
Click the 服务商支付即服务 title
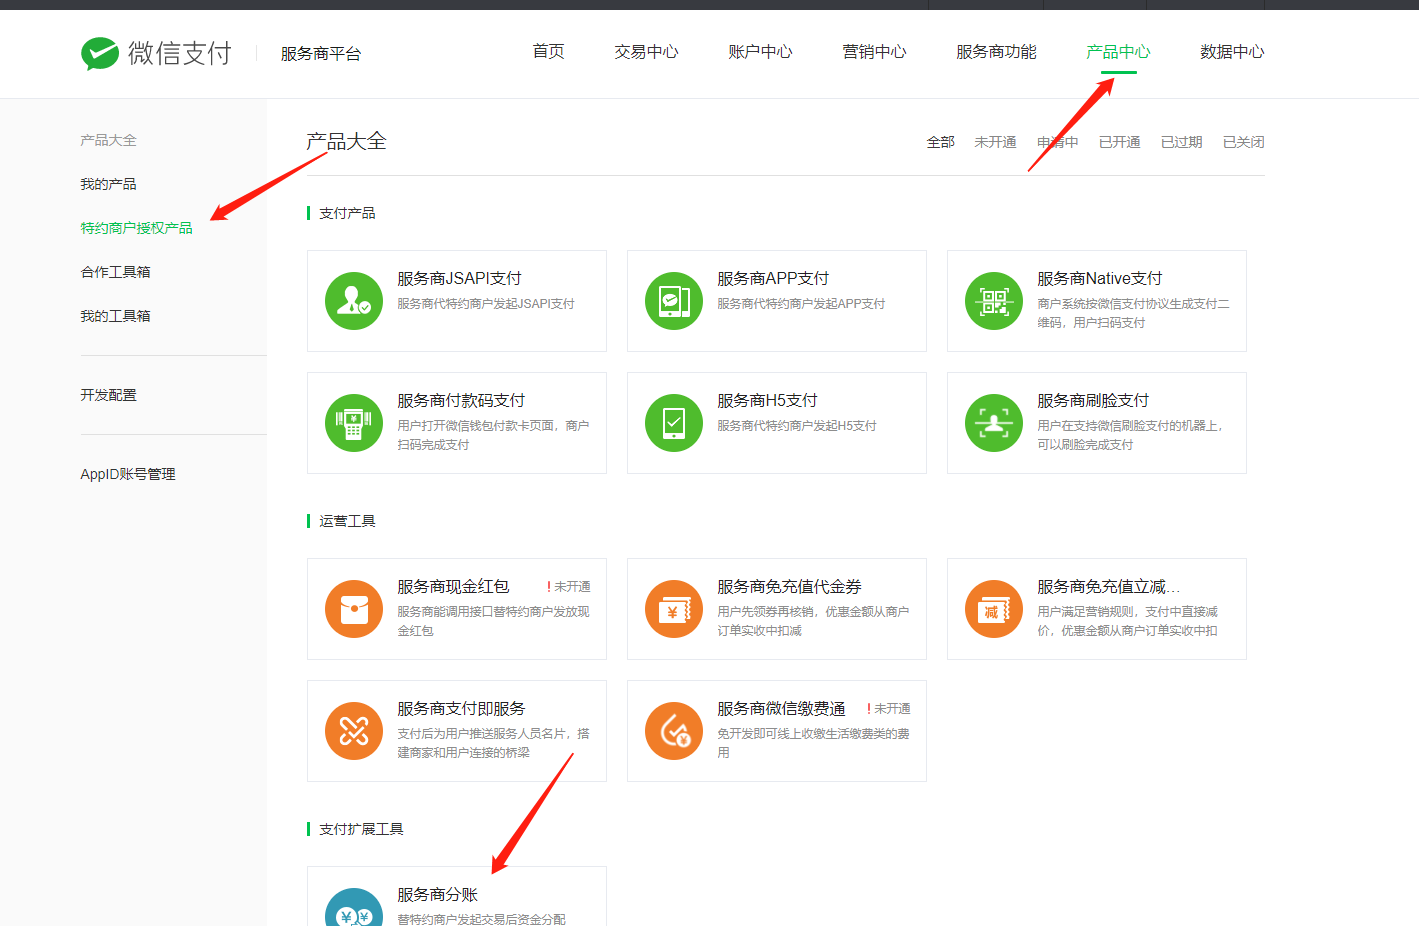(461, 709)
